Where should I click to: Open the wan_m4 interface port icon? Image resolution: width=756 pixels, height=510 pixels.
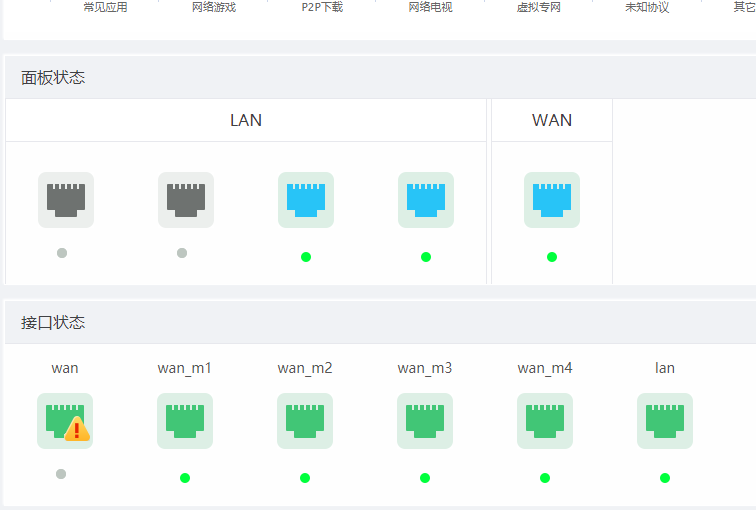(x=545, y=421)
